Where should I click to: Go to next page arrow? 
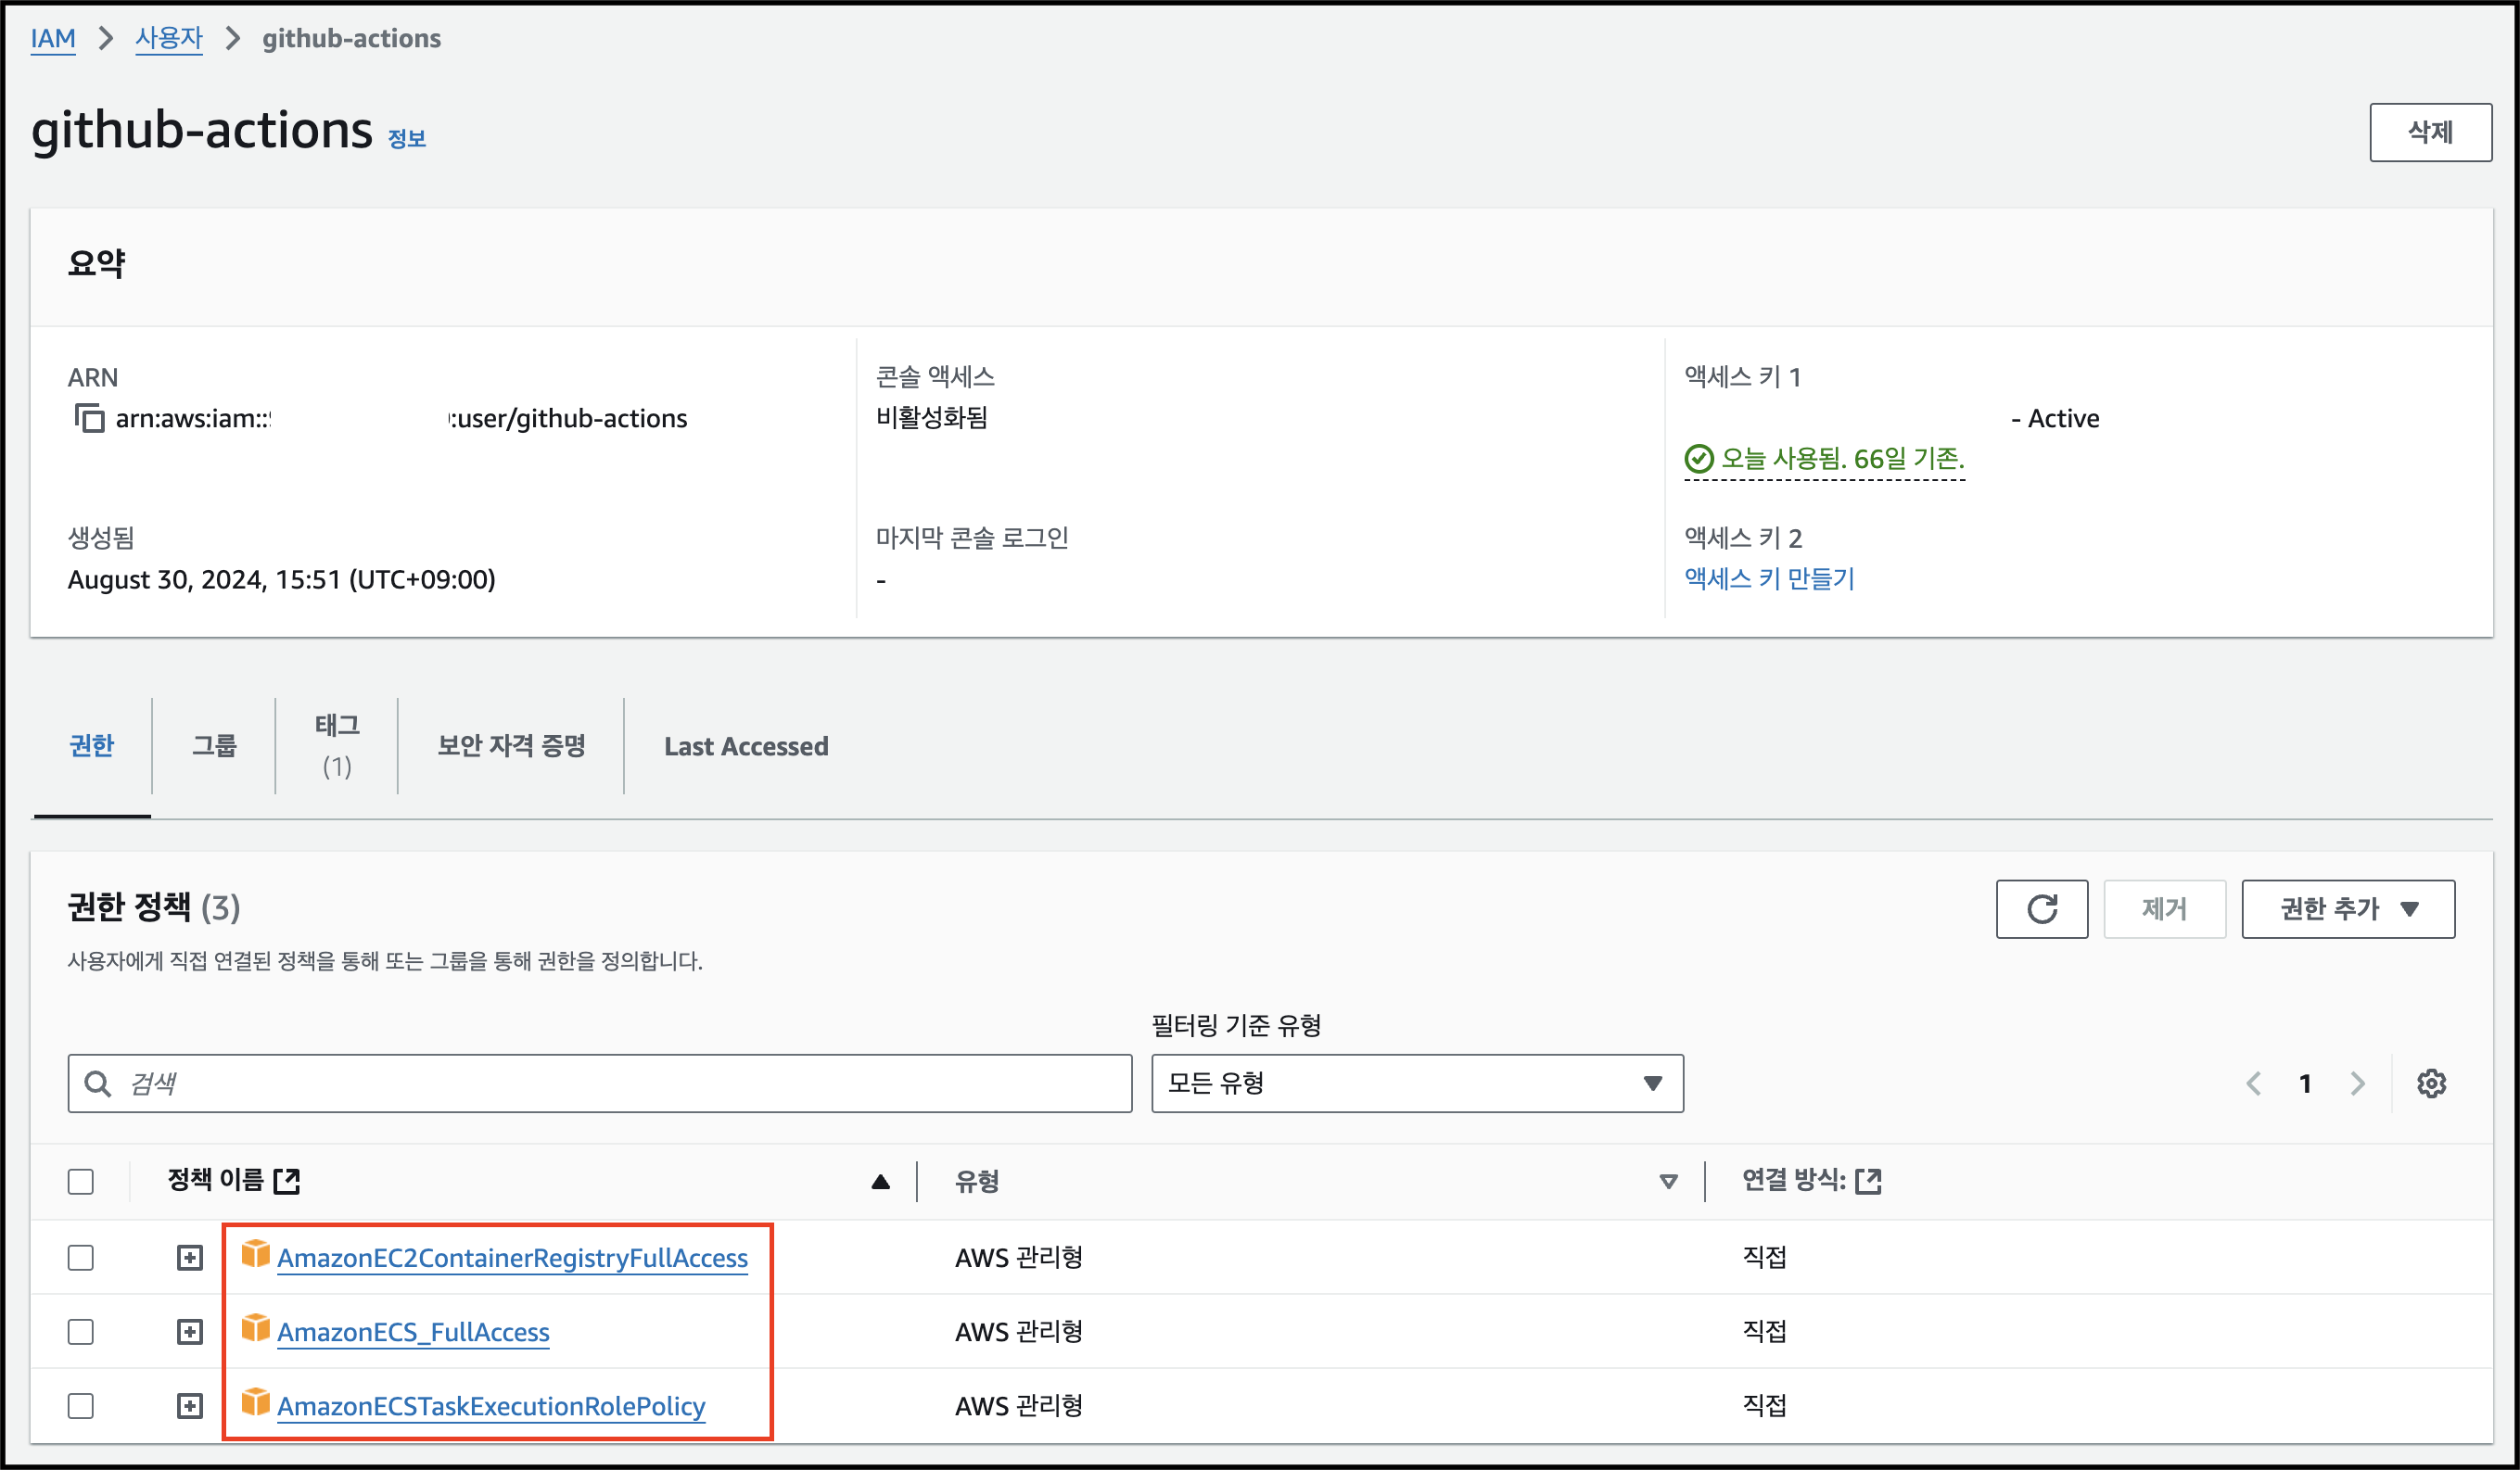[2358, 1083]
